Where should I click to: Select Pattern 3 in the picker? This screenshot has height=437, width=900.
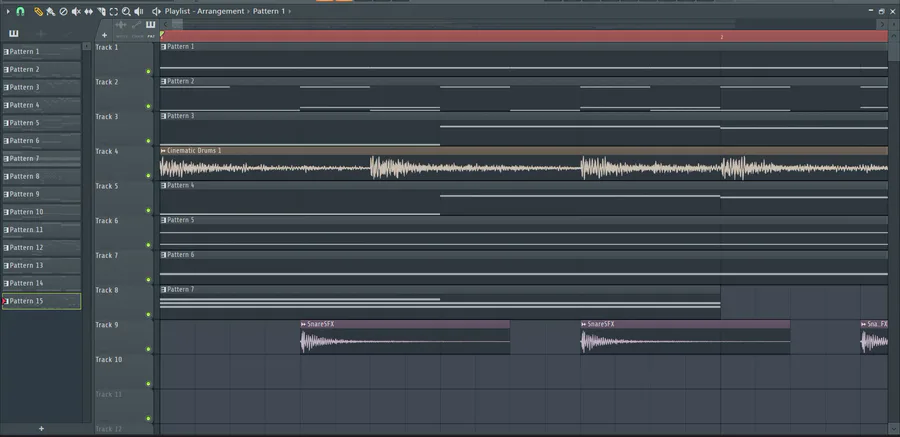(x=41, y=87)
